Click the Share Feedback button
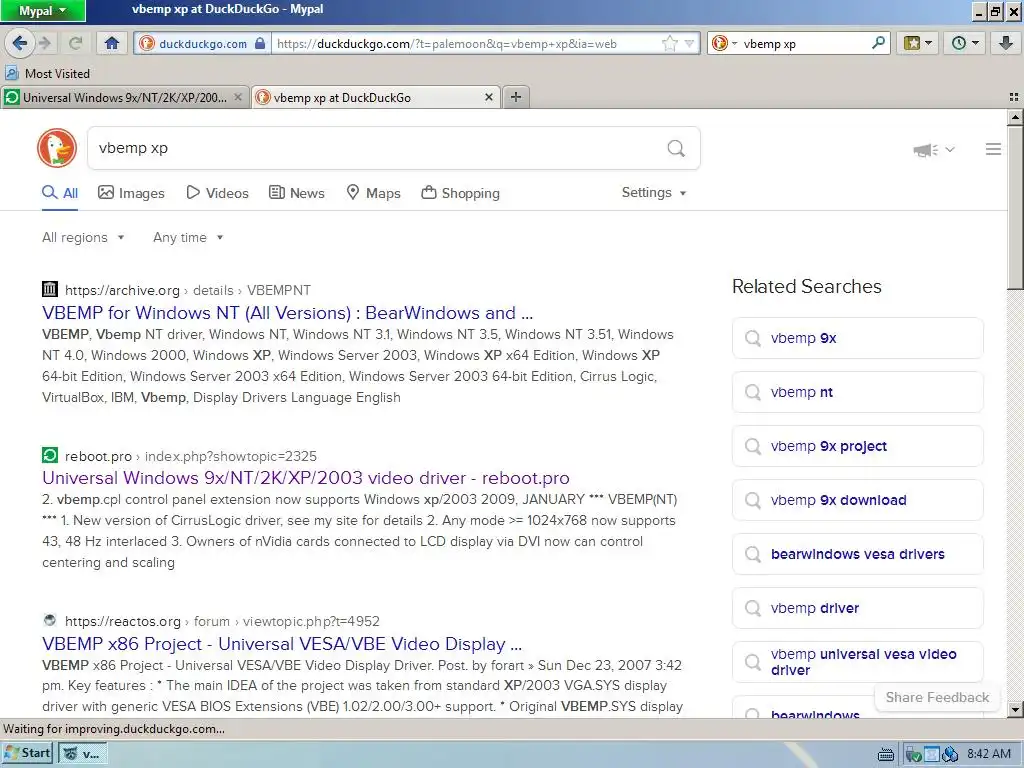 click(x=937, y=697)
